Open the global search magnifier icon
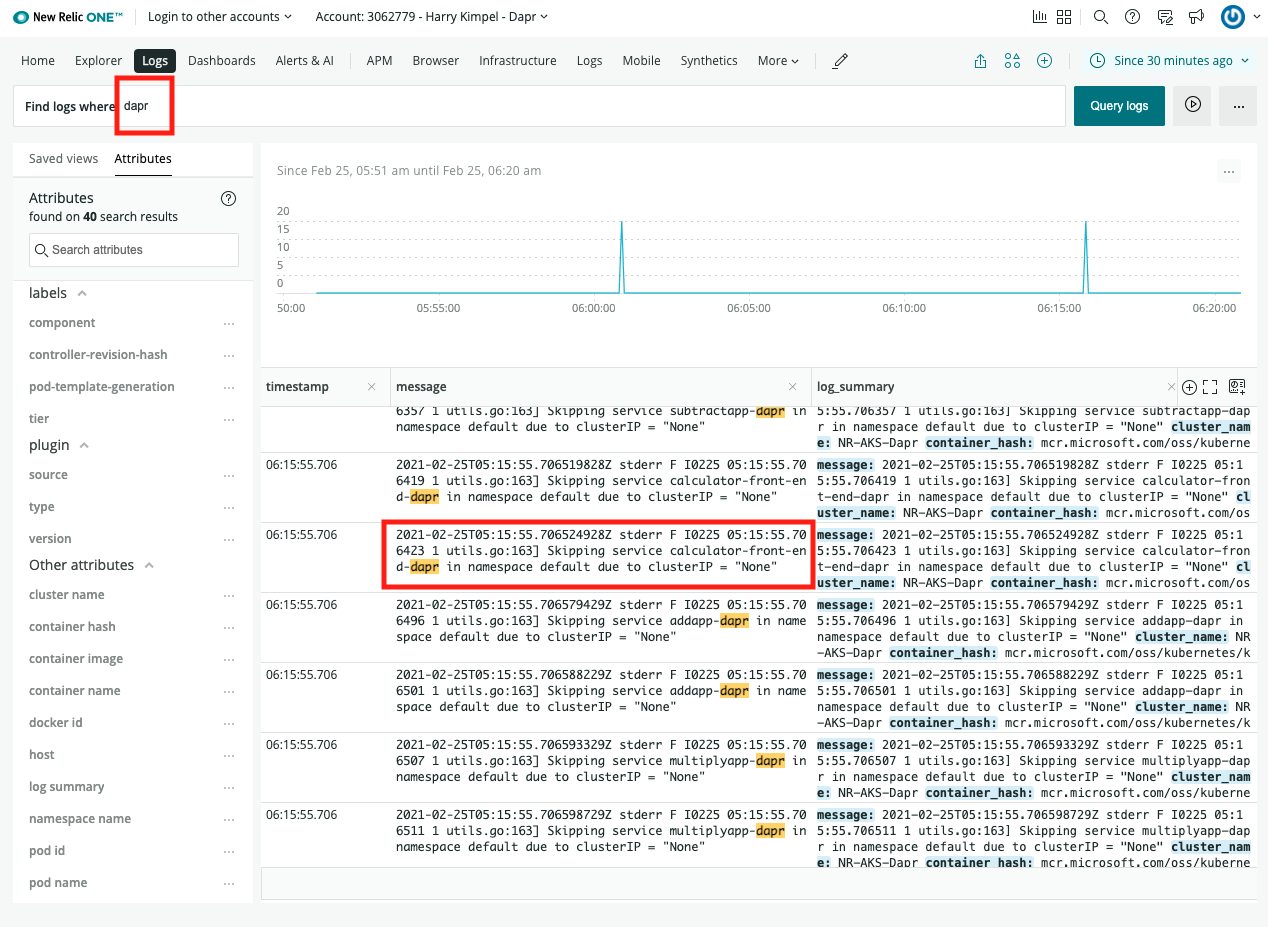Image resolution: width=1268 pixels, height=927 pixels. pos(1100,17)
